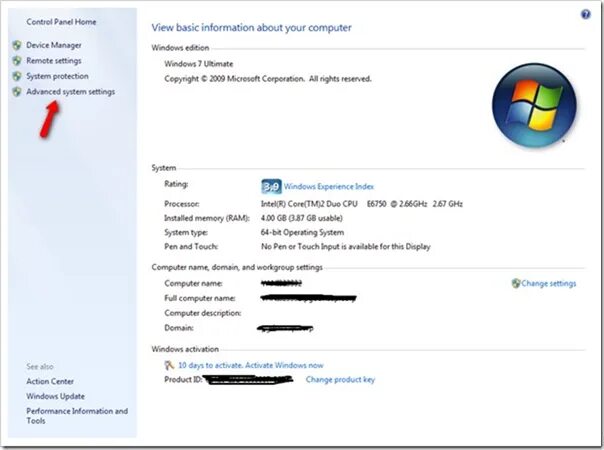Click the Device Manager shield icon

pos(17,45)
